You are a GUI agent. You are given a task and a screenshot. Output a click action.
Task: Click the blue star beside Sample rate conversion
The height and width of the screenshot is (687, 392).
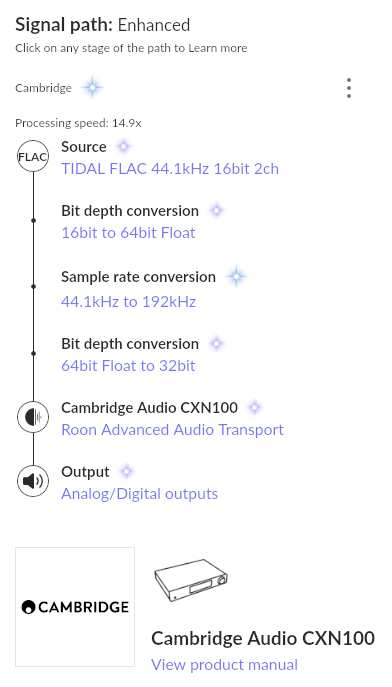tap(236, 276)
